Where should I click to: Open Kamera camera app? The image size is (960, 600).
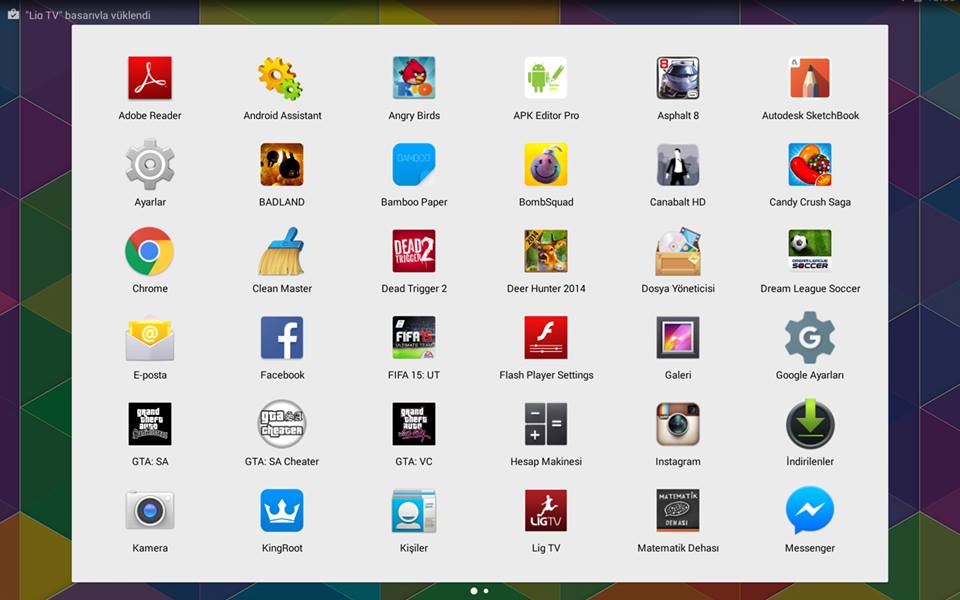click(x=150, y=511)
